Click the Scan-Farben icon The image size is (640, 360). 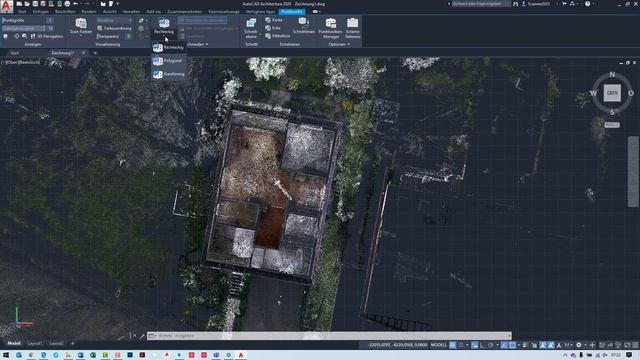81,23
